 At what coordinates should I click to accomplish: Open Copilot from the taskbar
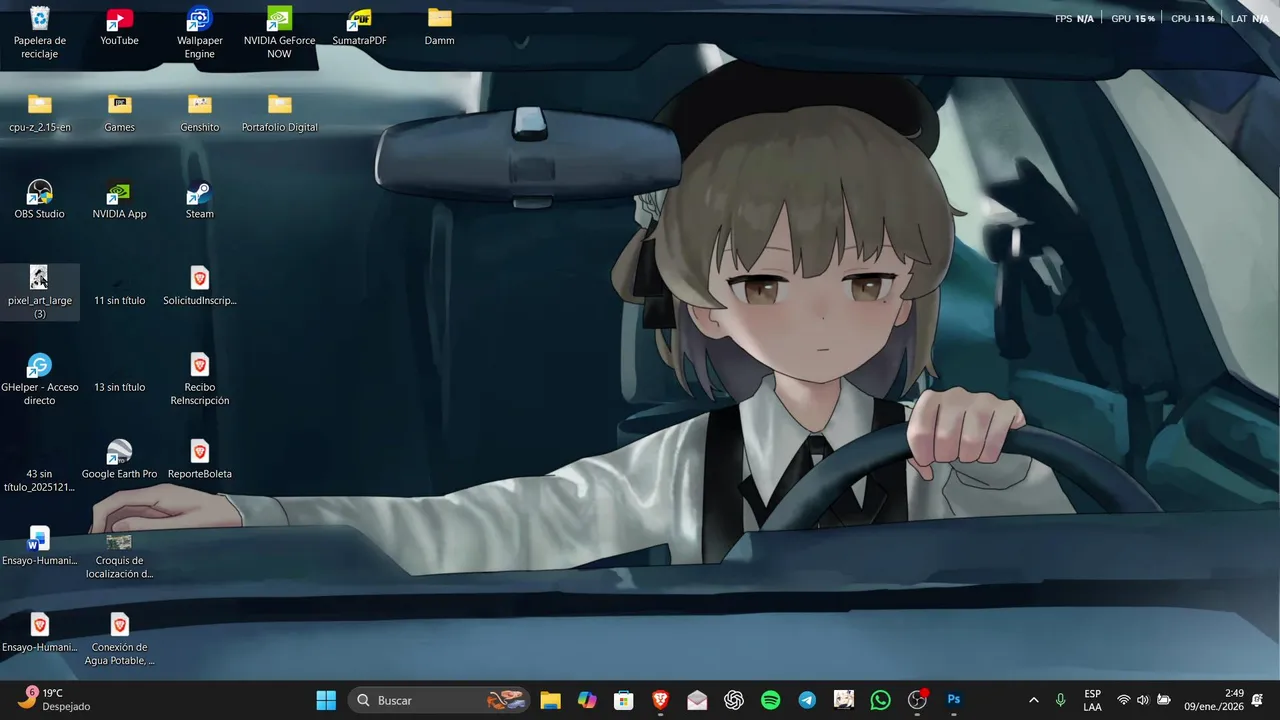(x=587, y=700)
